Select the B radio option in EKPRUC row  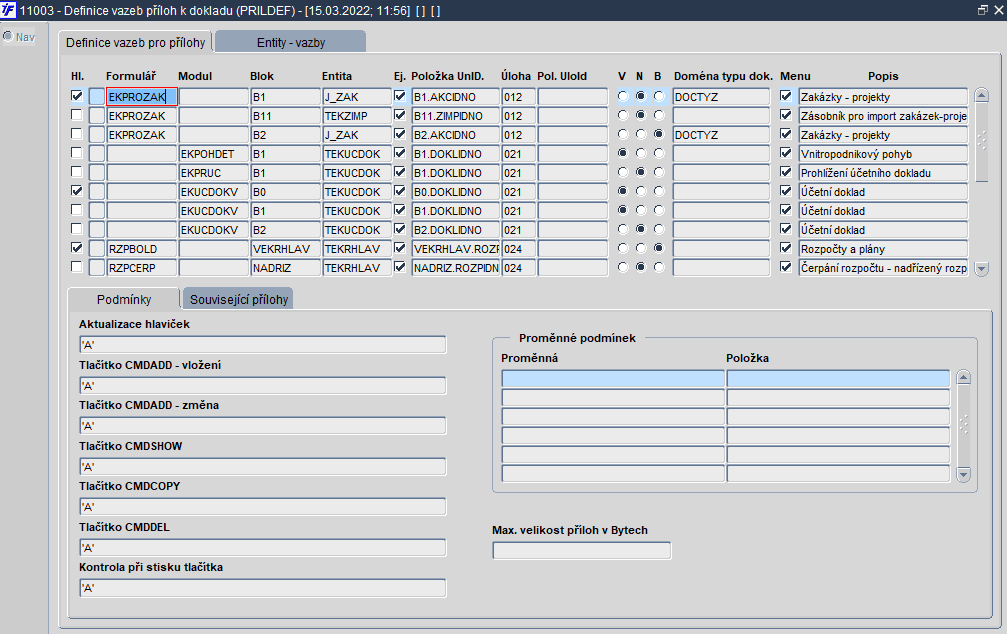click(x=658, y=172)
